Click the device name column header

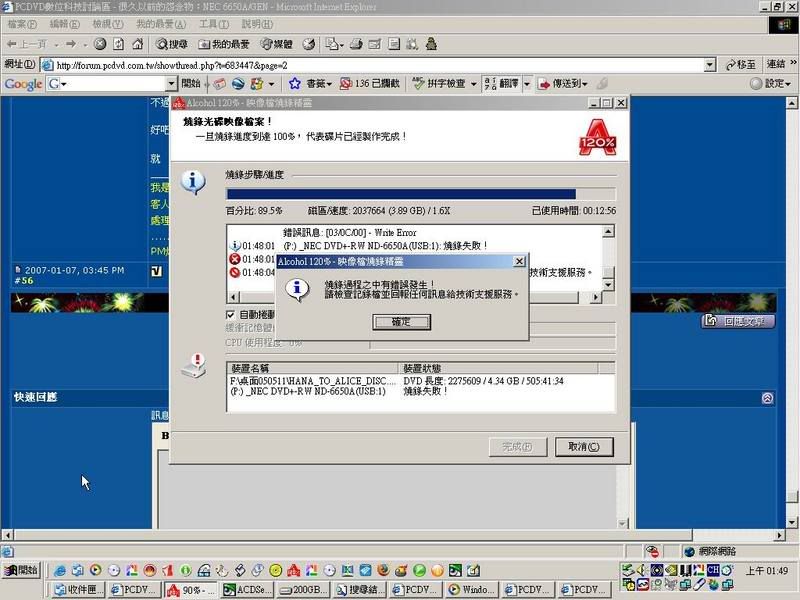(312, 368)
